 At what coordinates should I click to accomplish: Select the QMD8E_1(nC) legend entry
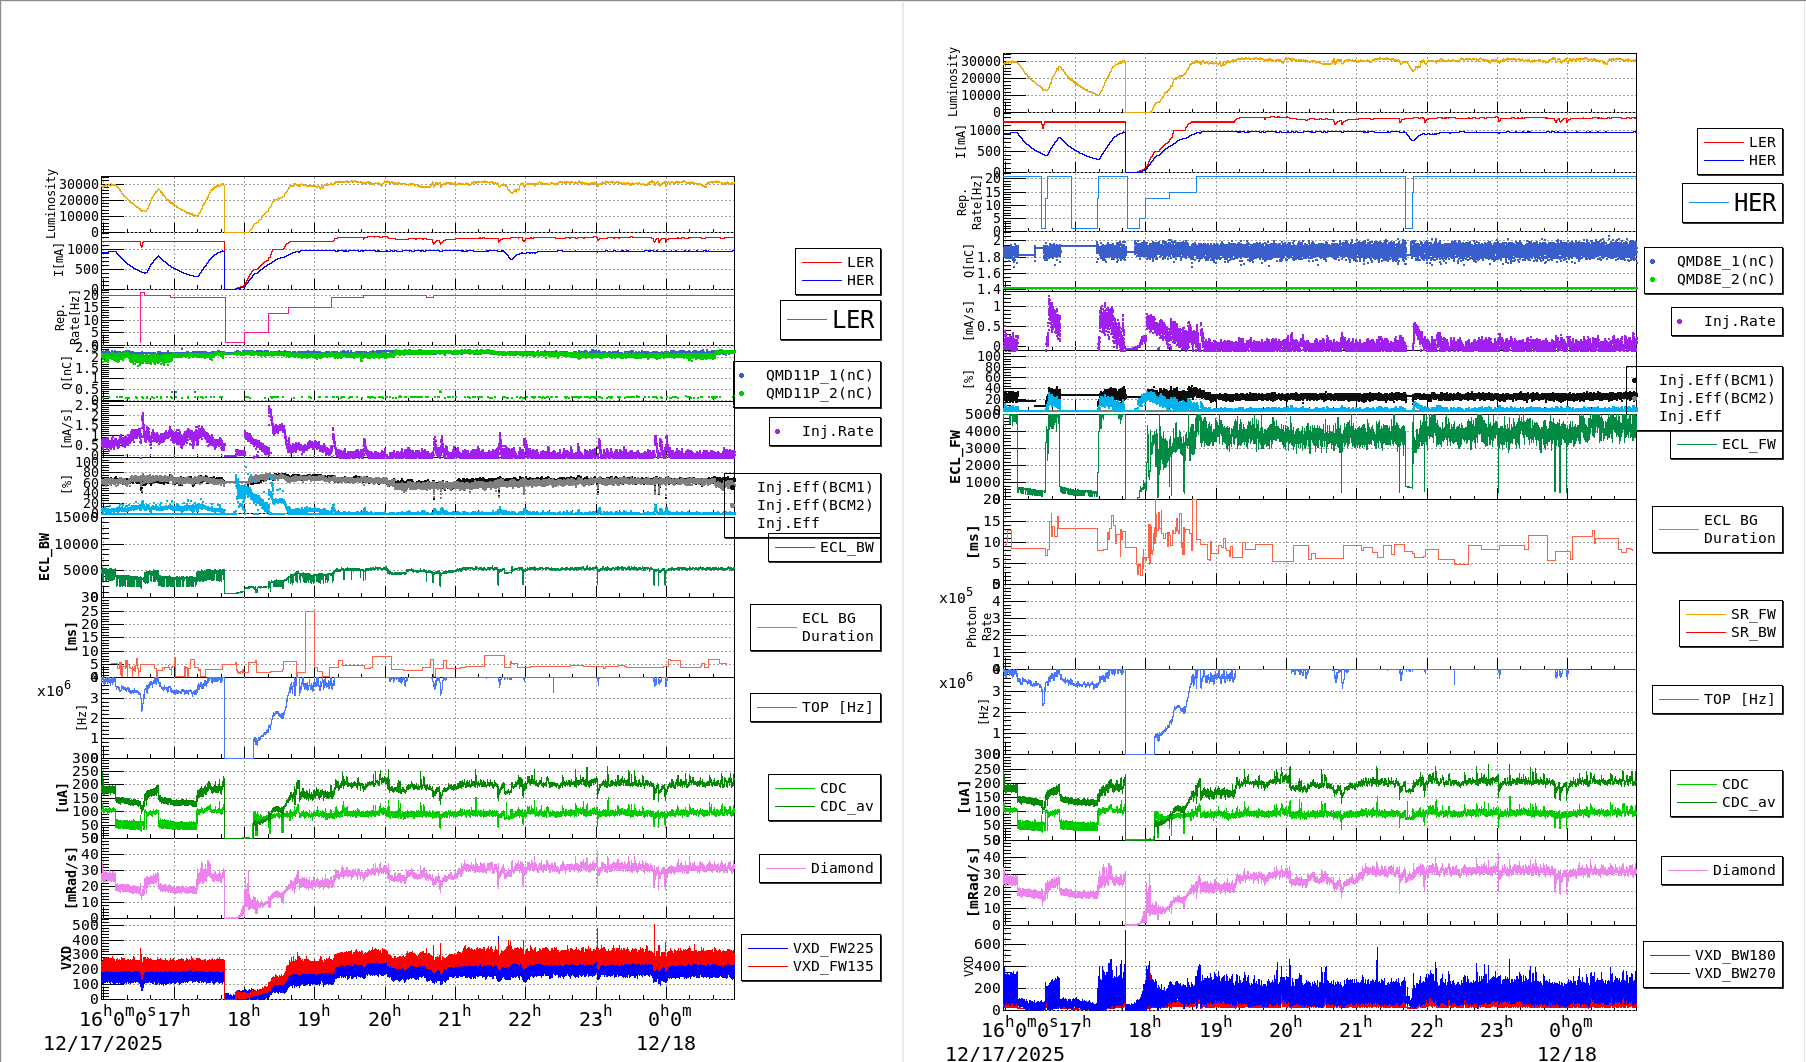pyautogui.click(x=1725, y=262)
